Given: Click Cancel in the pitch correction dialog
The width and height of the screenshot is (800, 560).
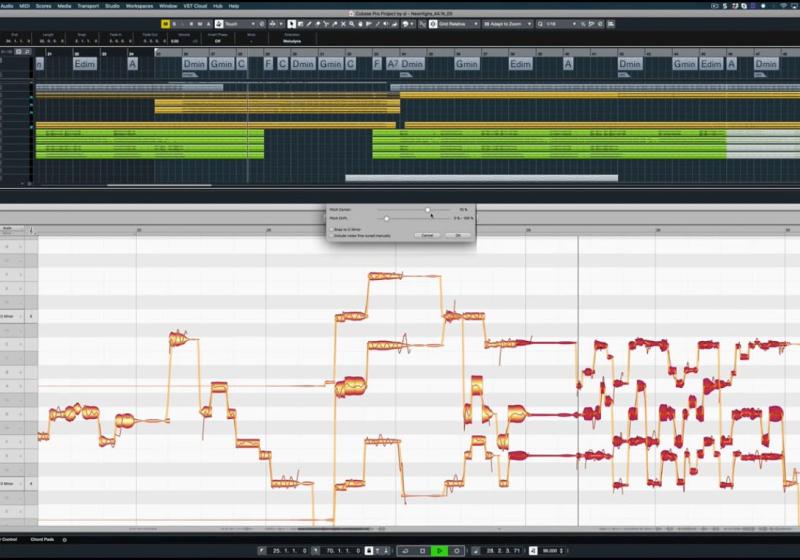Looking at the screenshot, I should 427,235.
